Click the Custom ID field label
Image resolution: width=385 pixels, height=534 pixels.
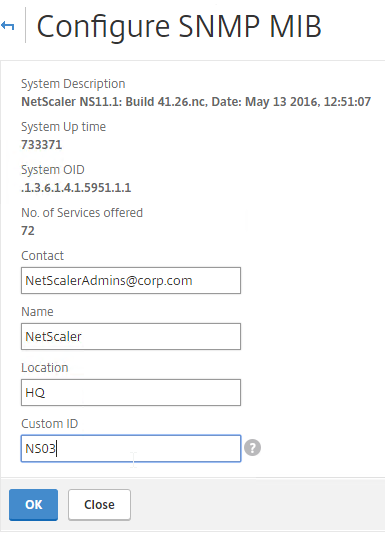(50, 424)
